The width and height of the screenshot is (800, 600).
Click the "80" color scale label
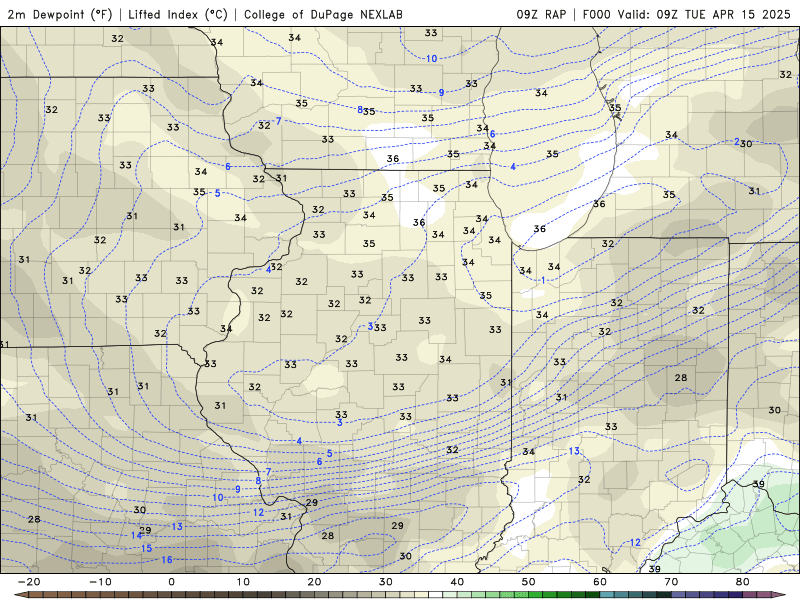(x=743, y=582)
